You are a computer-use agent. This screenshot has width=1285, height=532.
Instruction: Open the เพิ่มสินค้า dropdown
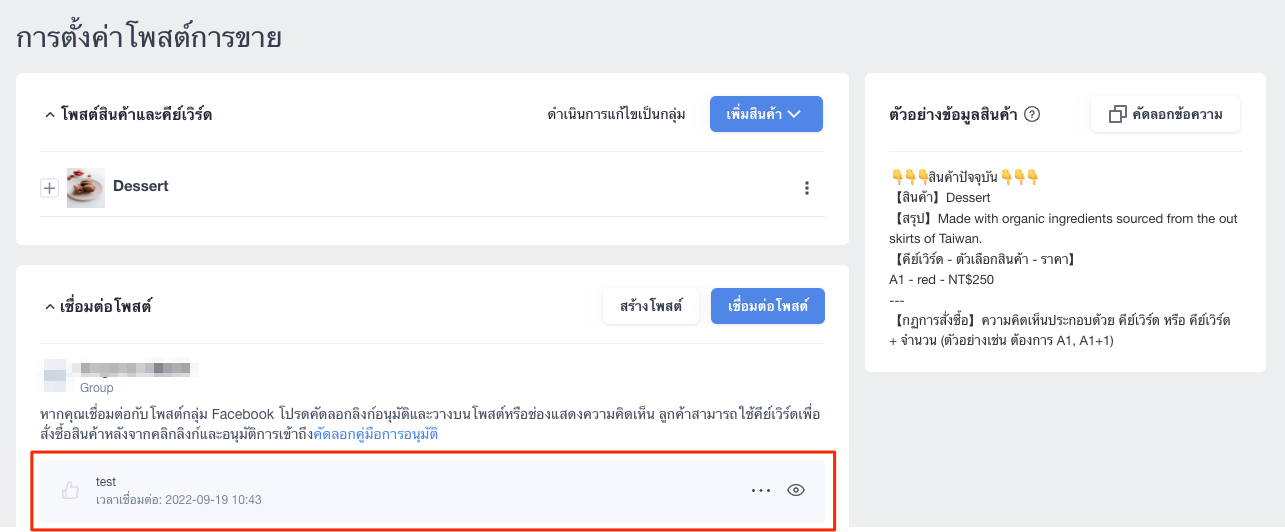(766, 114)
